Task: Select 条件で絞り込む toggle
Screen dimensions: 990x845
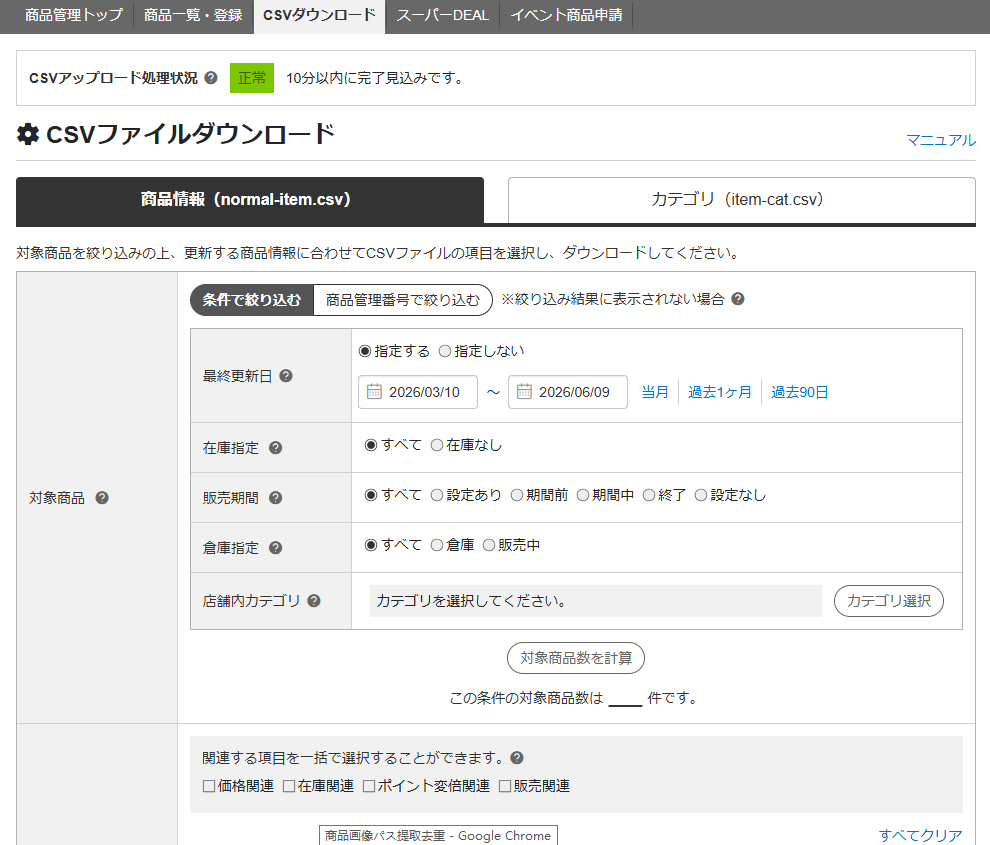Action: [x=252, y=300]
